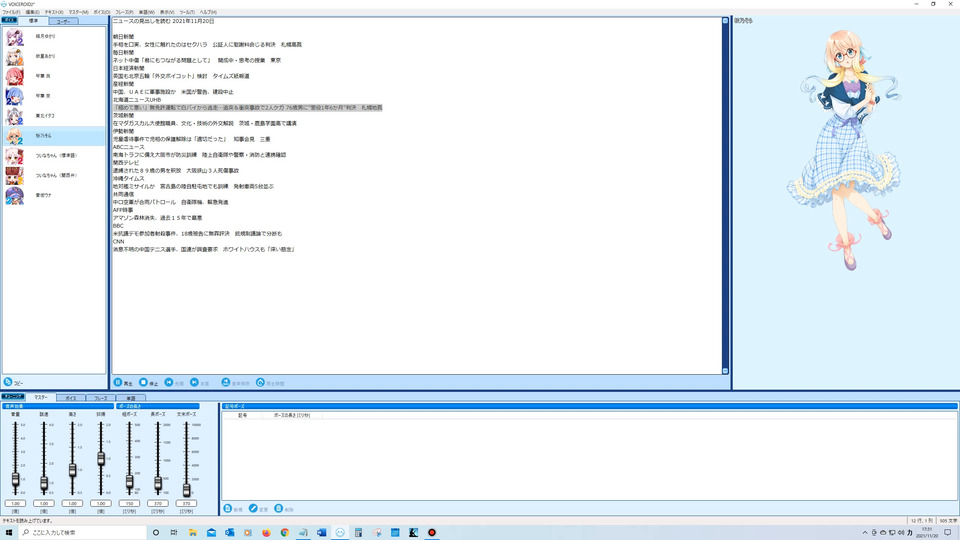Open the ツール menu

187,12
